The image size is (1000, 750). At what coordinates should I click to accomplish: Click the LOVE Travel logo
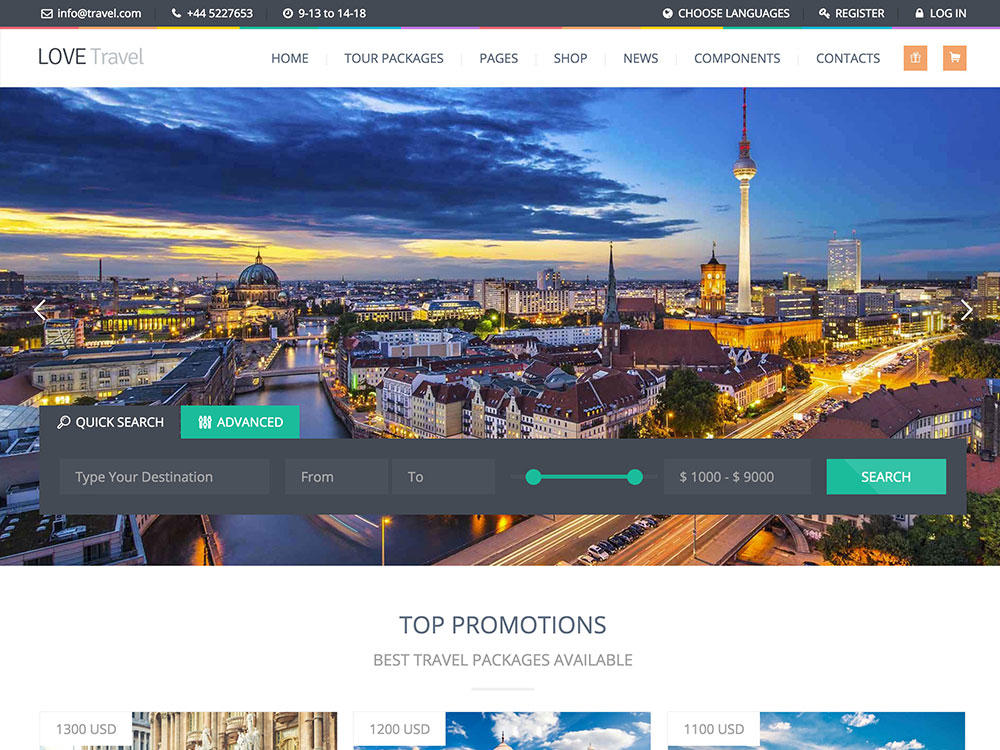pyautogui.click(x=91, y=57)
